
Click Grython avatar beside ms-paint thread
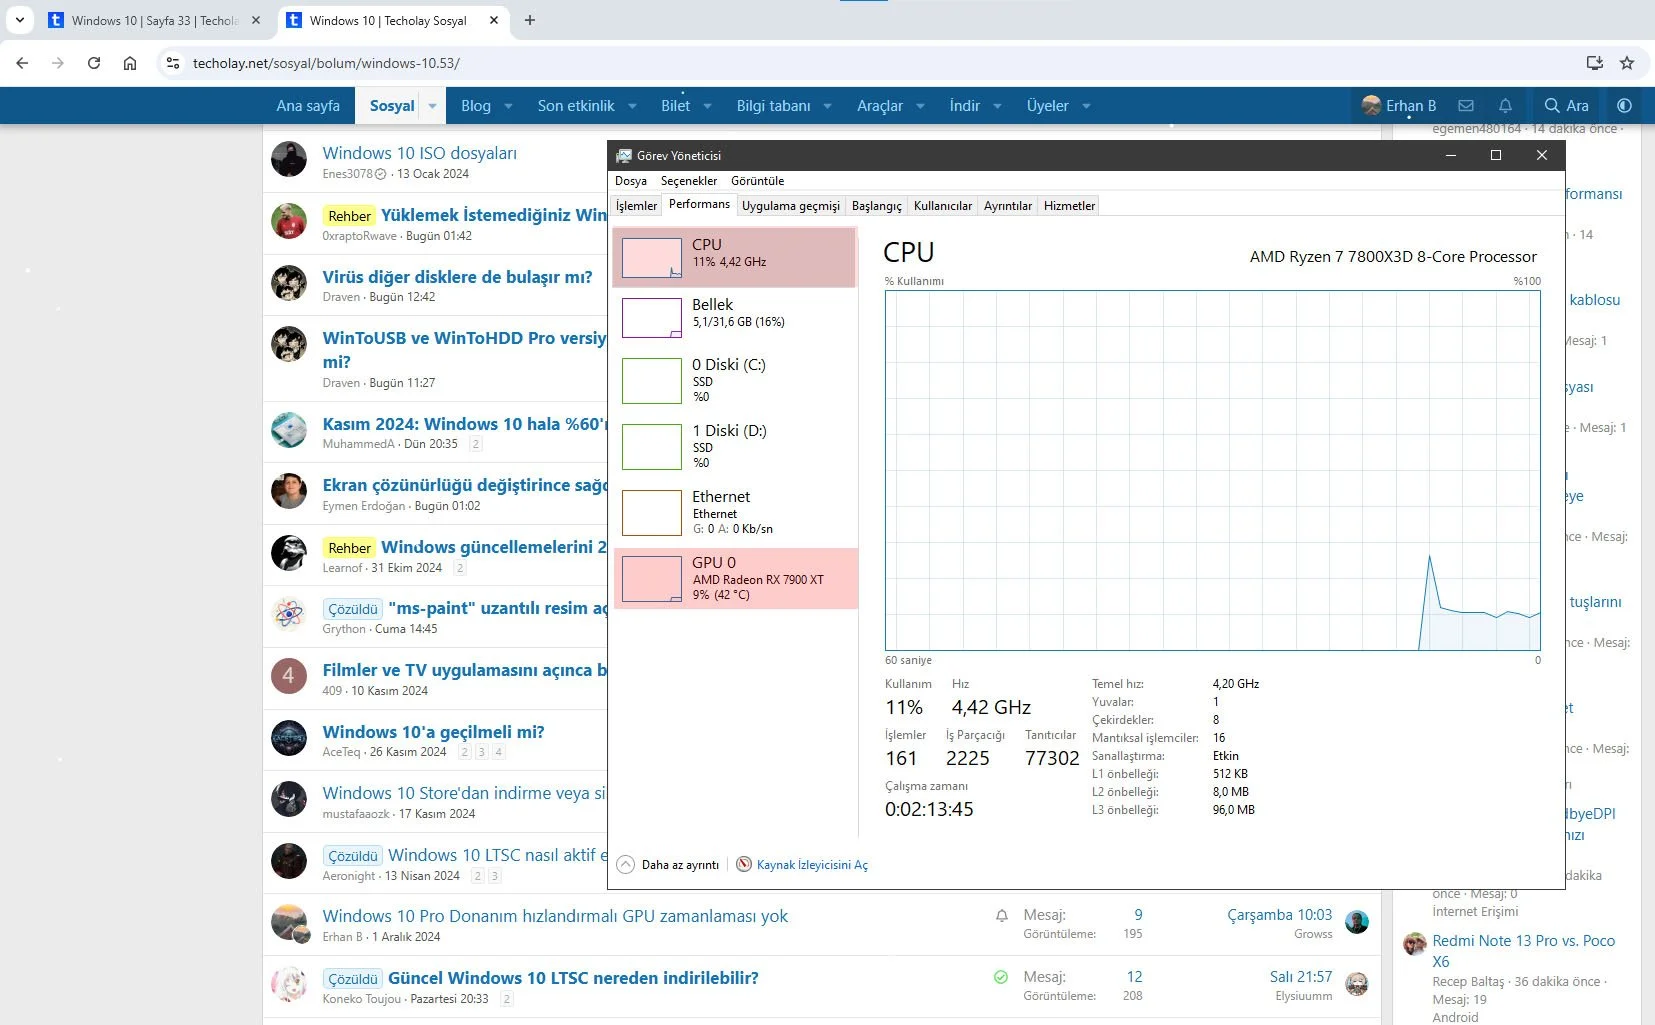click(x=289, y=614)
